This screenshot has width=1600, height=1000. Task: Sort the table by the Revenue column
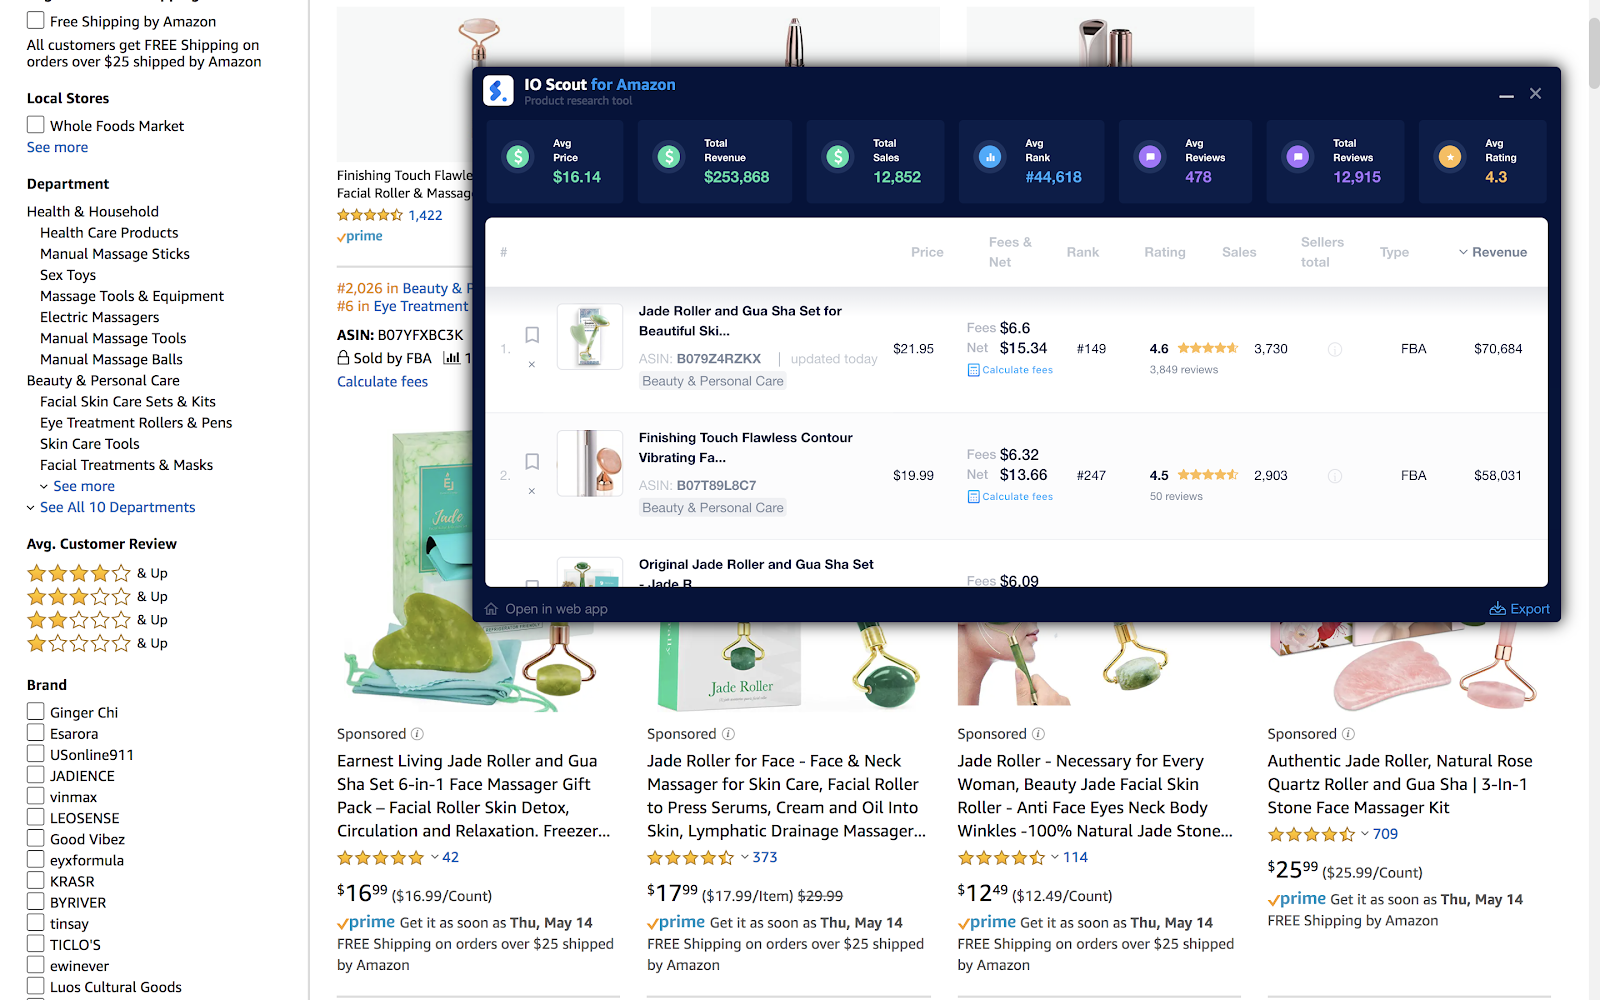pyautogui.click(x=1492, y=252)
